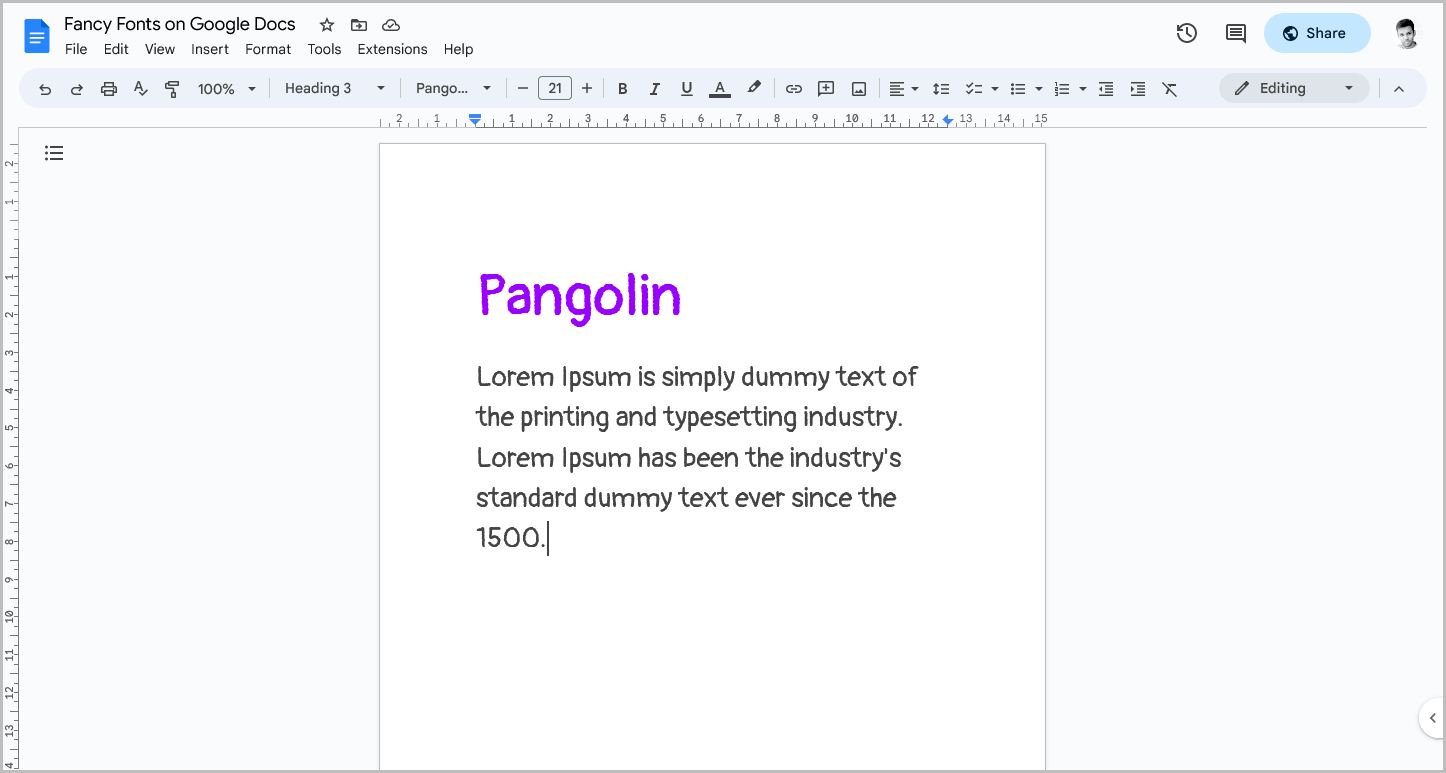
Task: Toggle bold formatting
Action: [x=622, y=89]
